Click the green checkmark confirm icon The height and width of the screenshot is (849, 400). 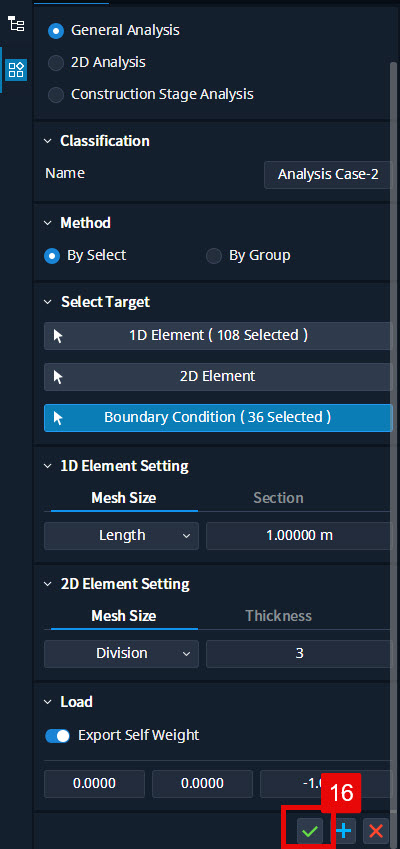click(310, 831)
